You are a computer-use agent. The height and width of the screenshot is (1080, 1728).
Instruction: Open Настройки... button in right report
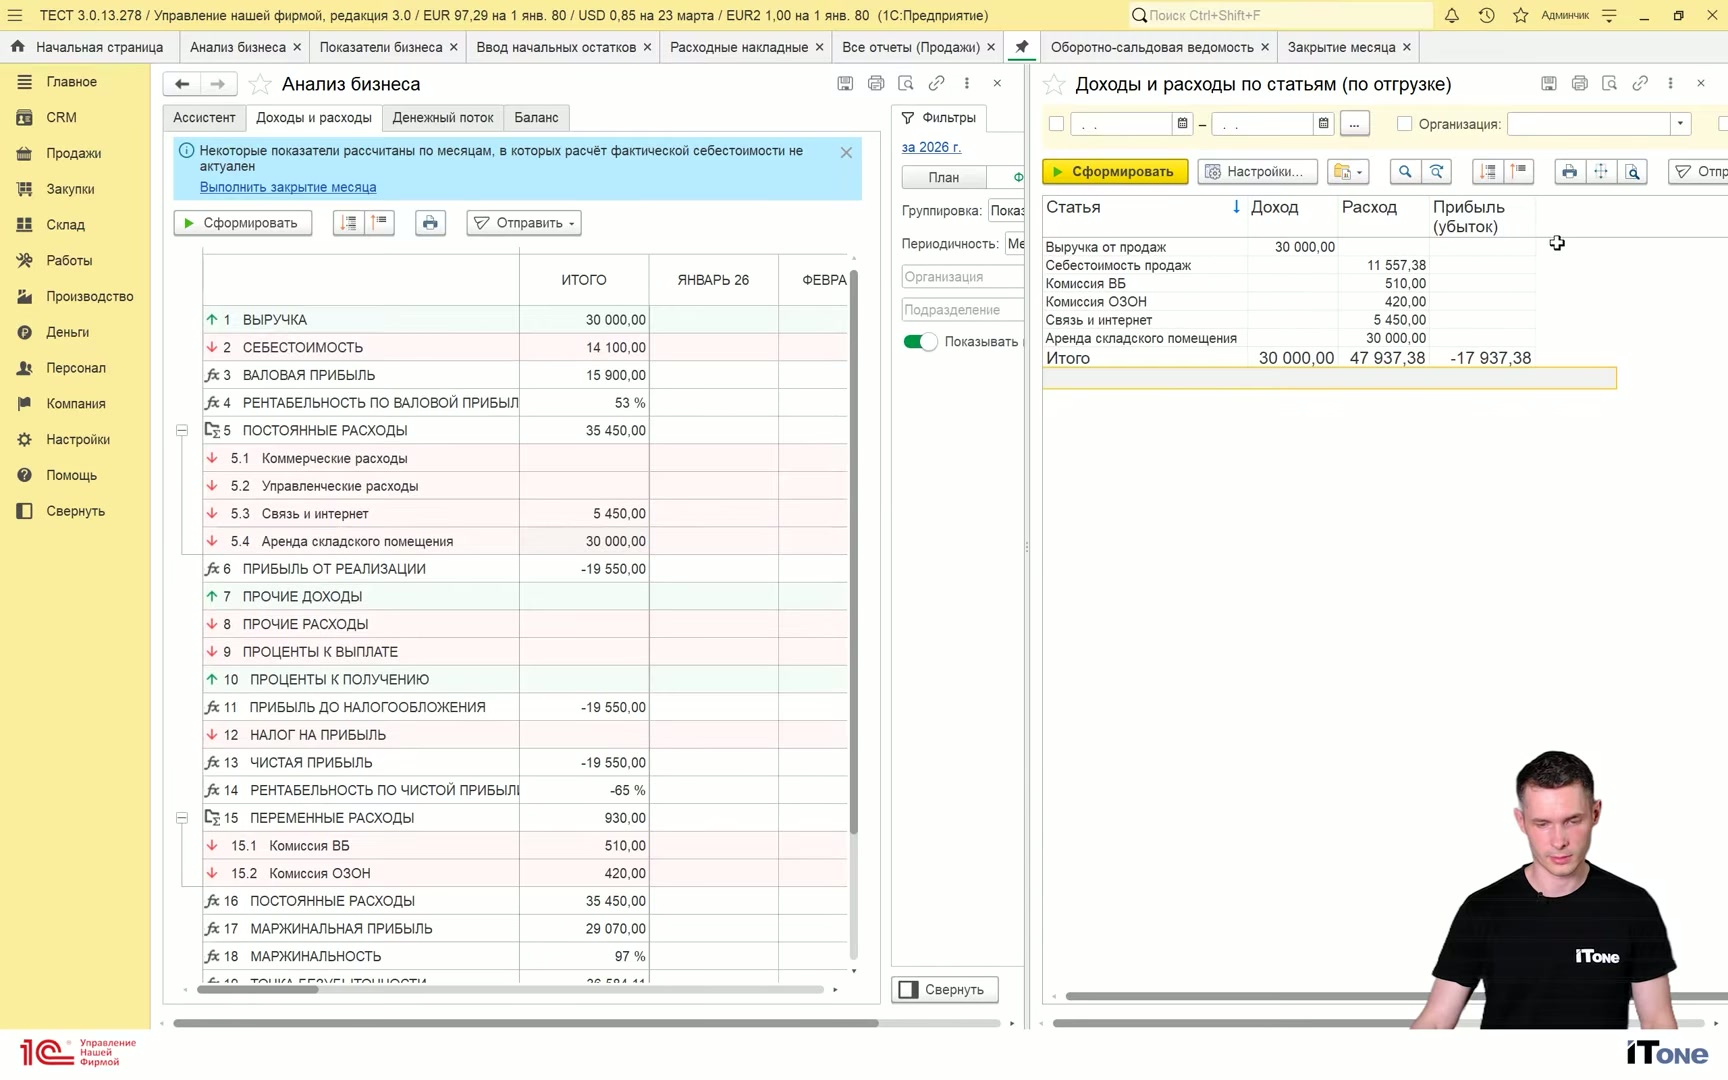click(1257, 172)
